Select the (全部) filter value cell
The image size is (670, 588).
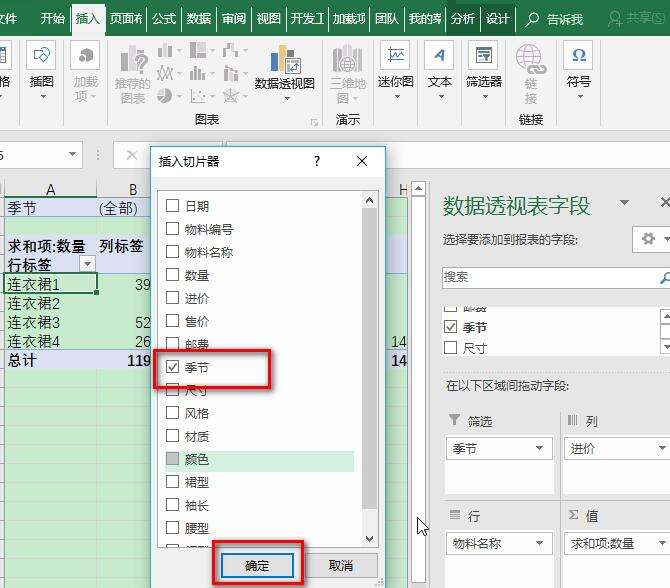click(x=124, y=209)
